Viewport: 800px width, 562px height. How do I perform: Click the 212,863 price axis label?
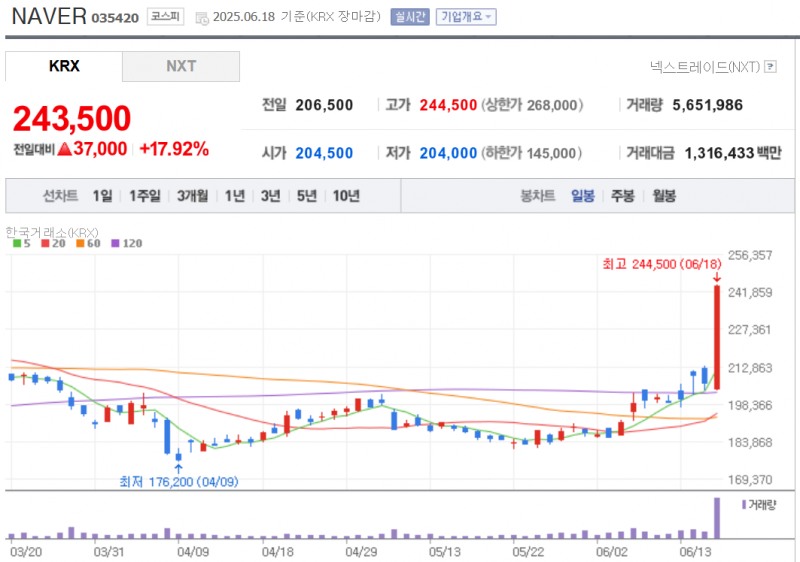[x=749, y=368]
